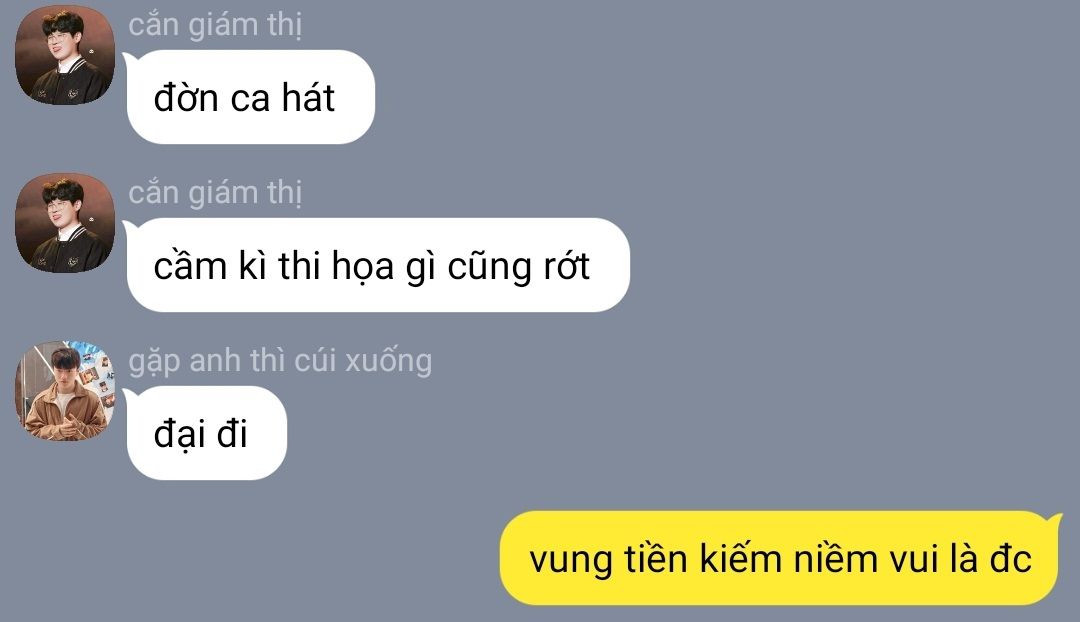Click the word "niềm" in the yellow message
Screen dimensions: 1080x622
[x=835, y=559]
